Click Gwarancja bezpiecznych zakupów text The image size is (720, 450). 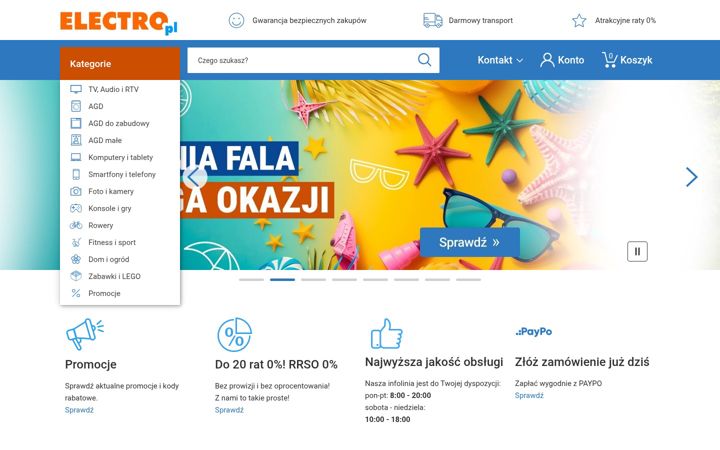[309, 21]
